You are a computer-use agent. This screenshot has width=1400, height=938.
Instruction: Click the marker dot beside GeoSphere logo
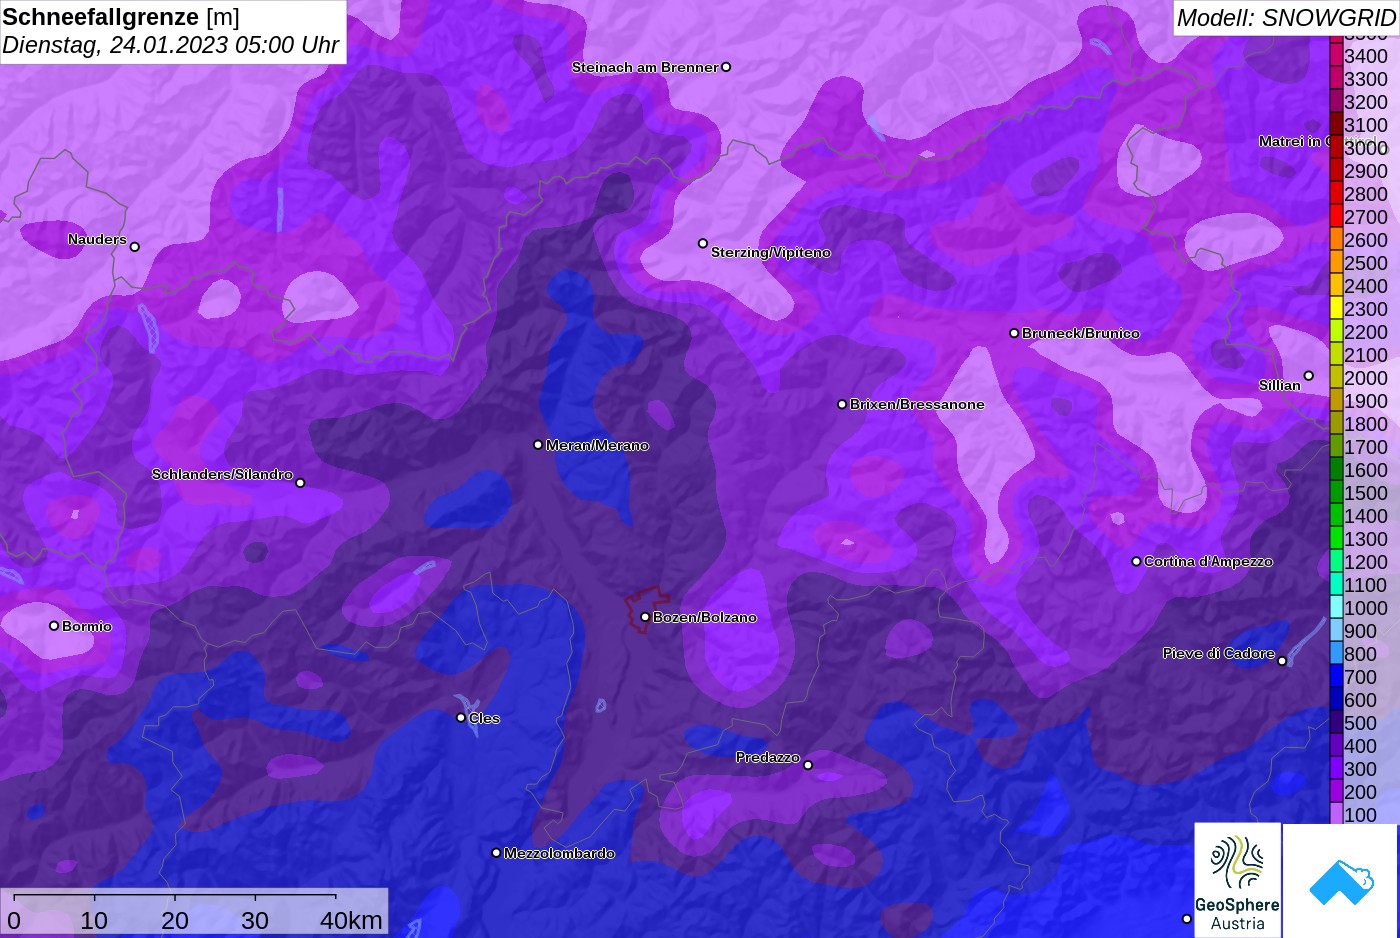pyautogui.click(x=1187, y=918)
